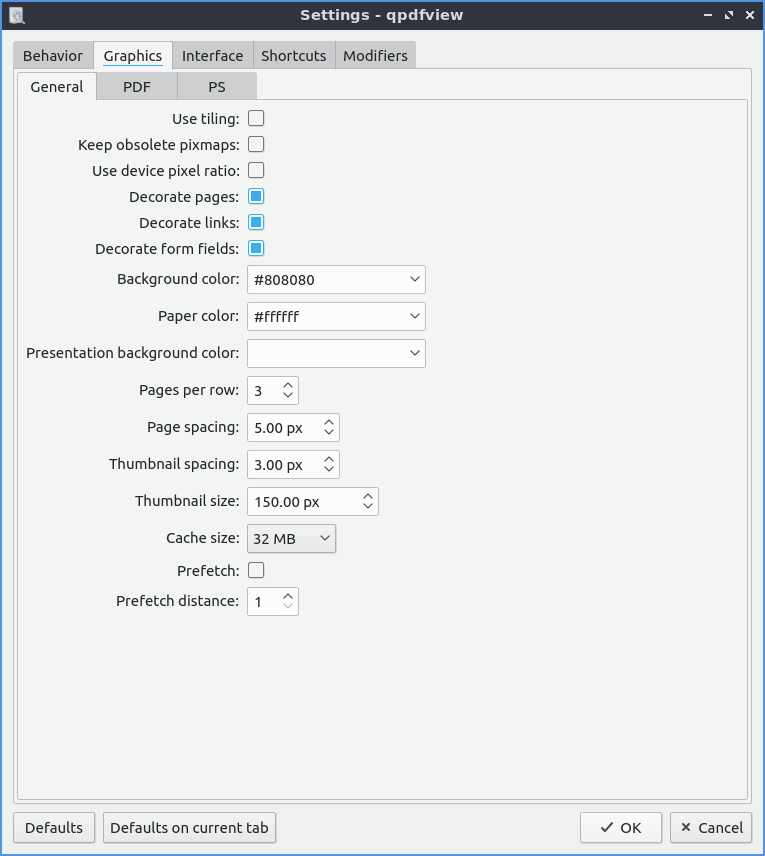
Task: Enable the Prefetch checkbox
Action: tap(256, 570)
